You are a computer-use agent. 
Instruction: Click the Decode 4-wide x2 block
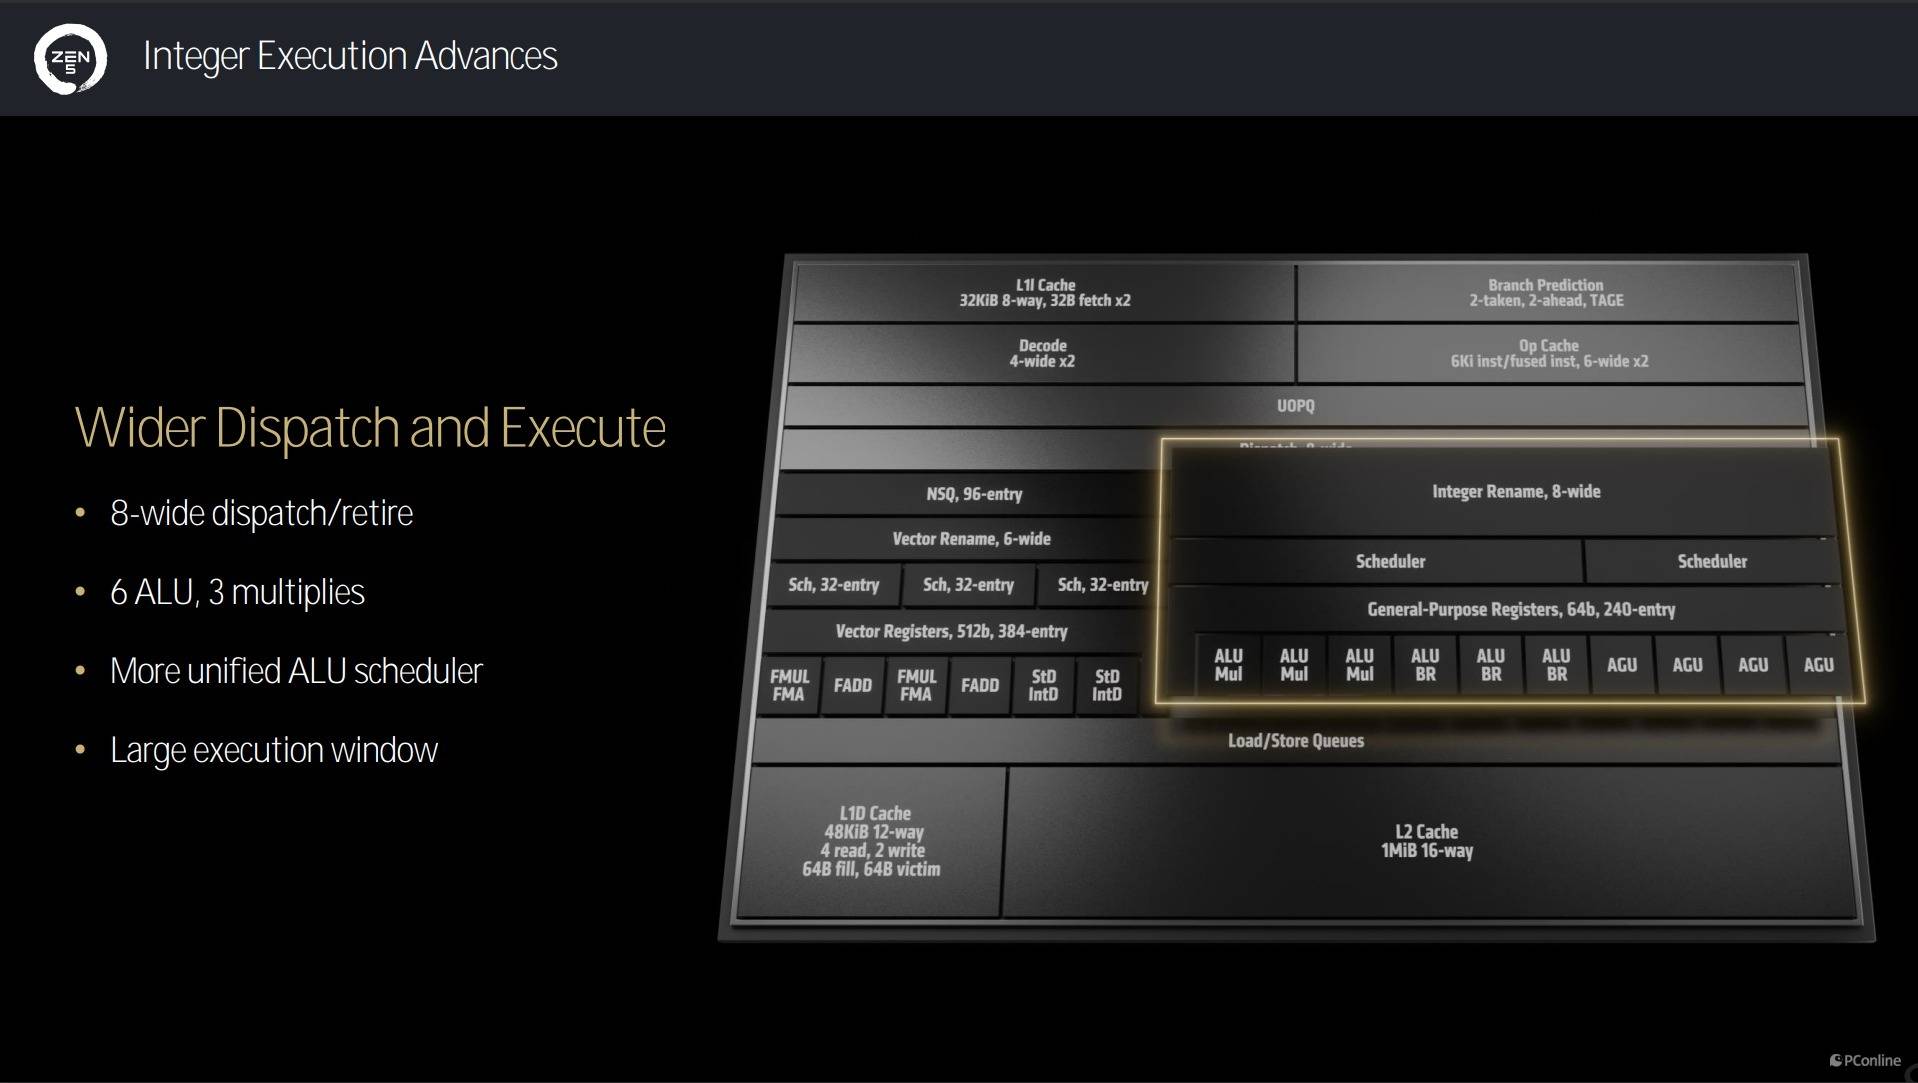(1041, 354)
